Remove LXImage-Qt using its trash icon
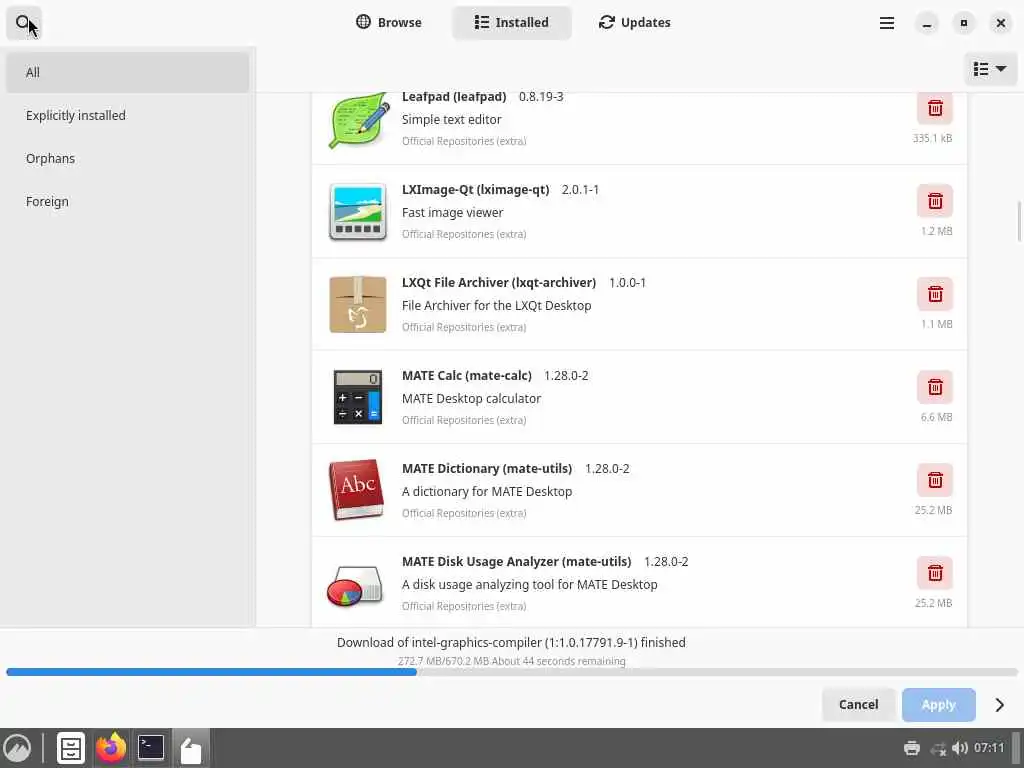 pyautogui.click(x=935, y=201)
